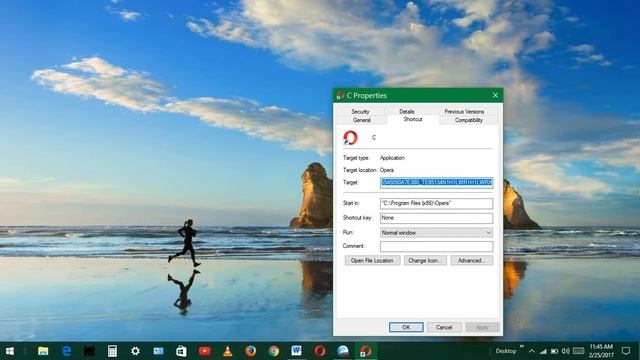Click the empty Comment field
This screenshot has height=360, width=640.
coord(436,246)
